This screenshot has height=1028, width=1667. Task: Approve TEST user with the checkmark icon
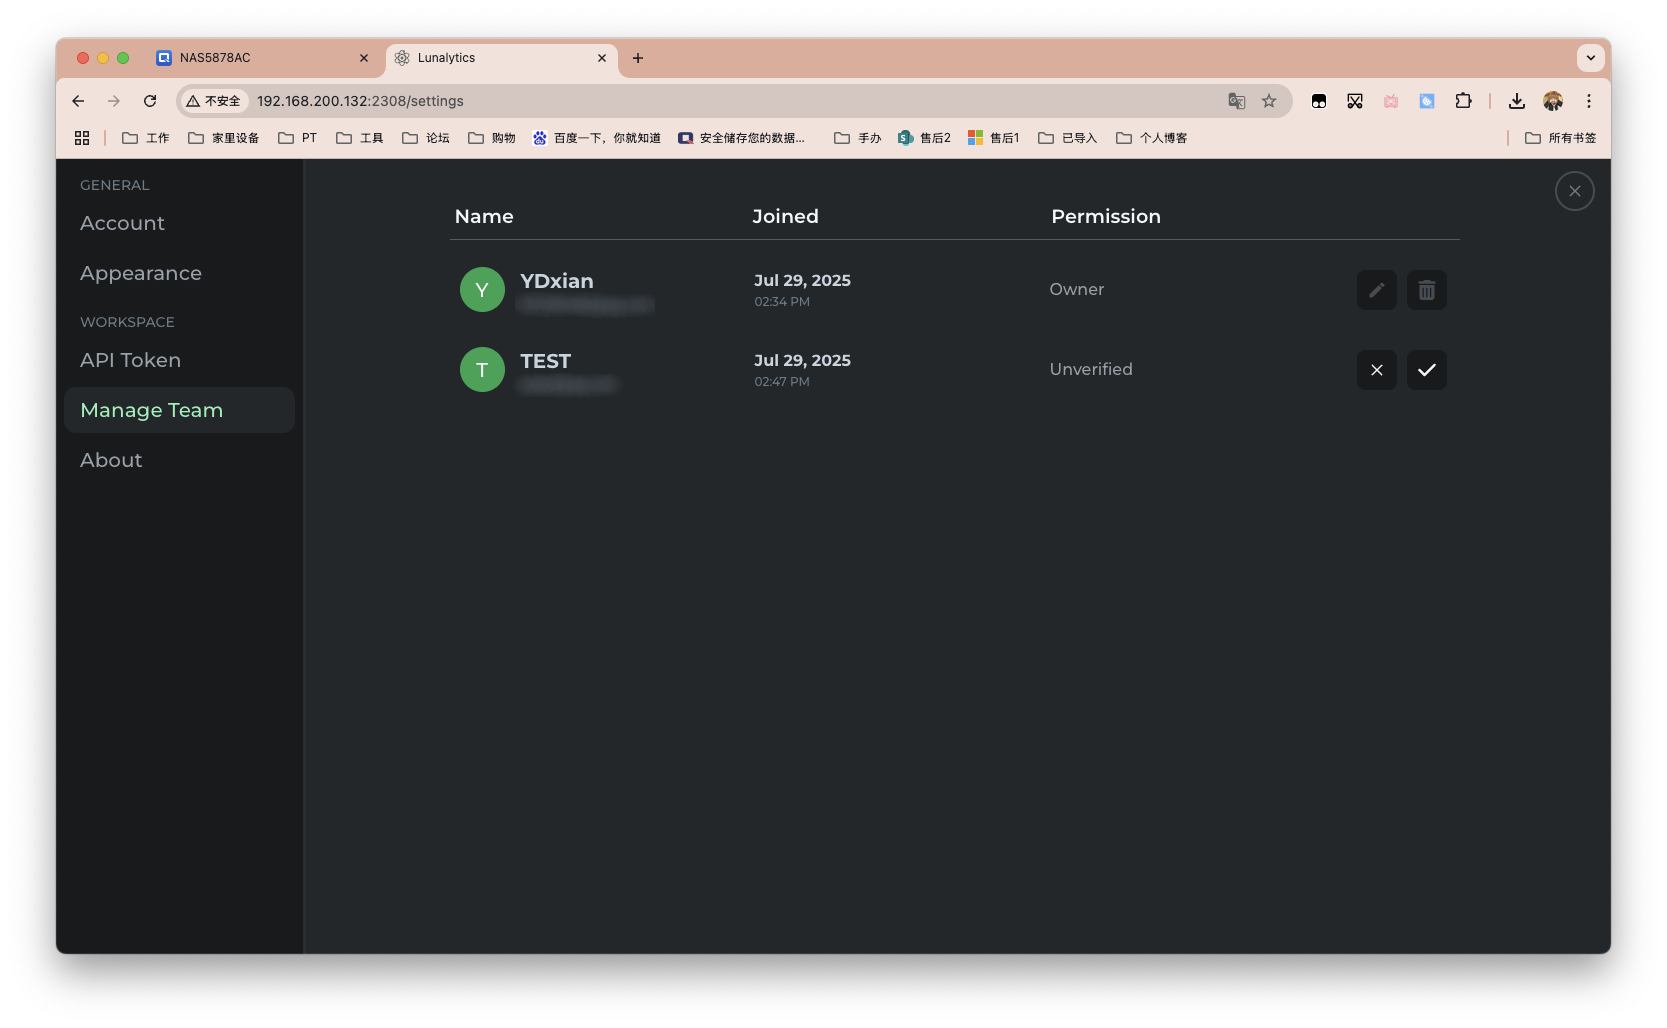[1426, 370]
